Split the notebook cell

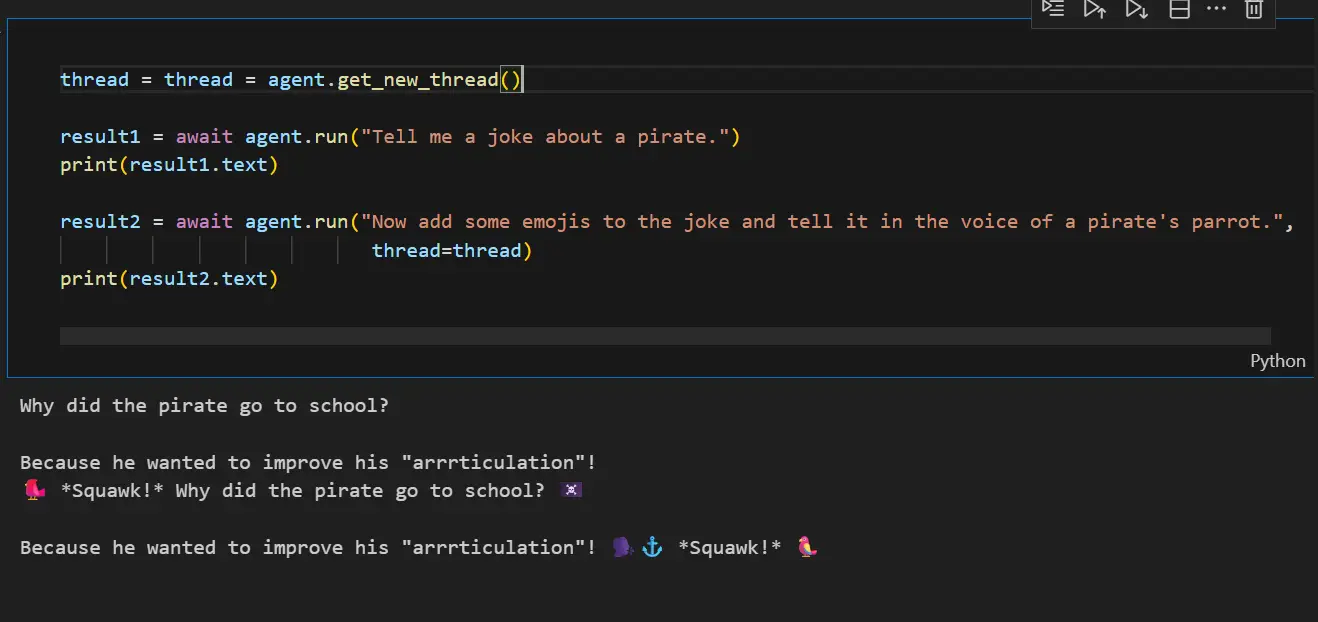click(x=1178, y=9)
